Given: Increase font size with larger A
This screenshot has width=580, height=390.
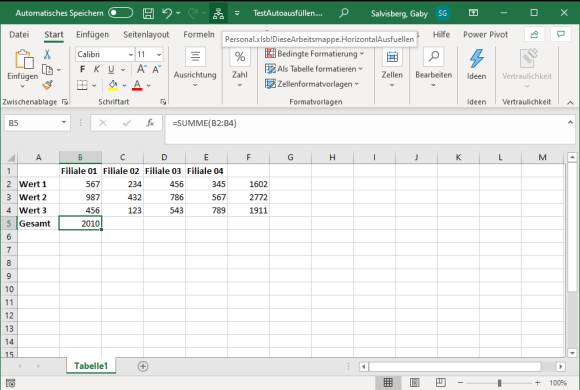Looking at the screenshot, I should (142, 69).
